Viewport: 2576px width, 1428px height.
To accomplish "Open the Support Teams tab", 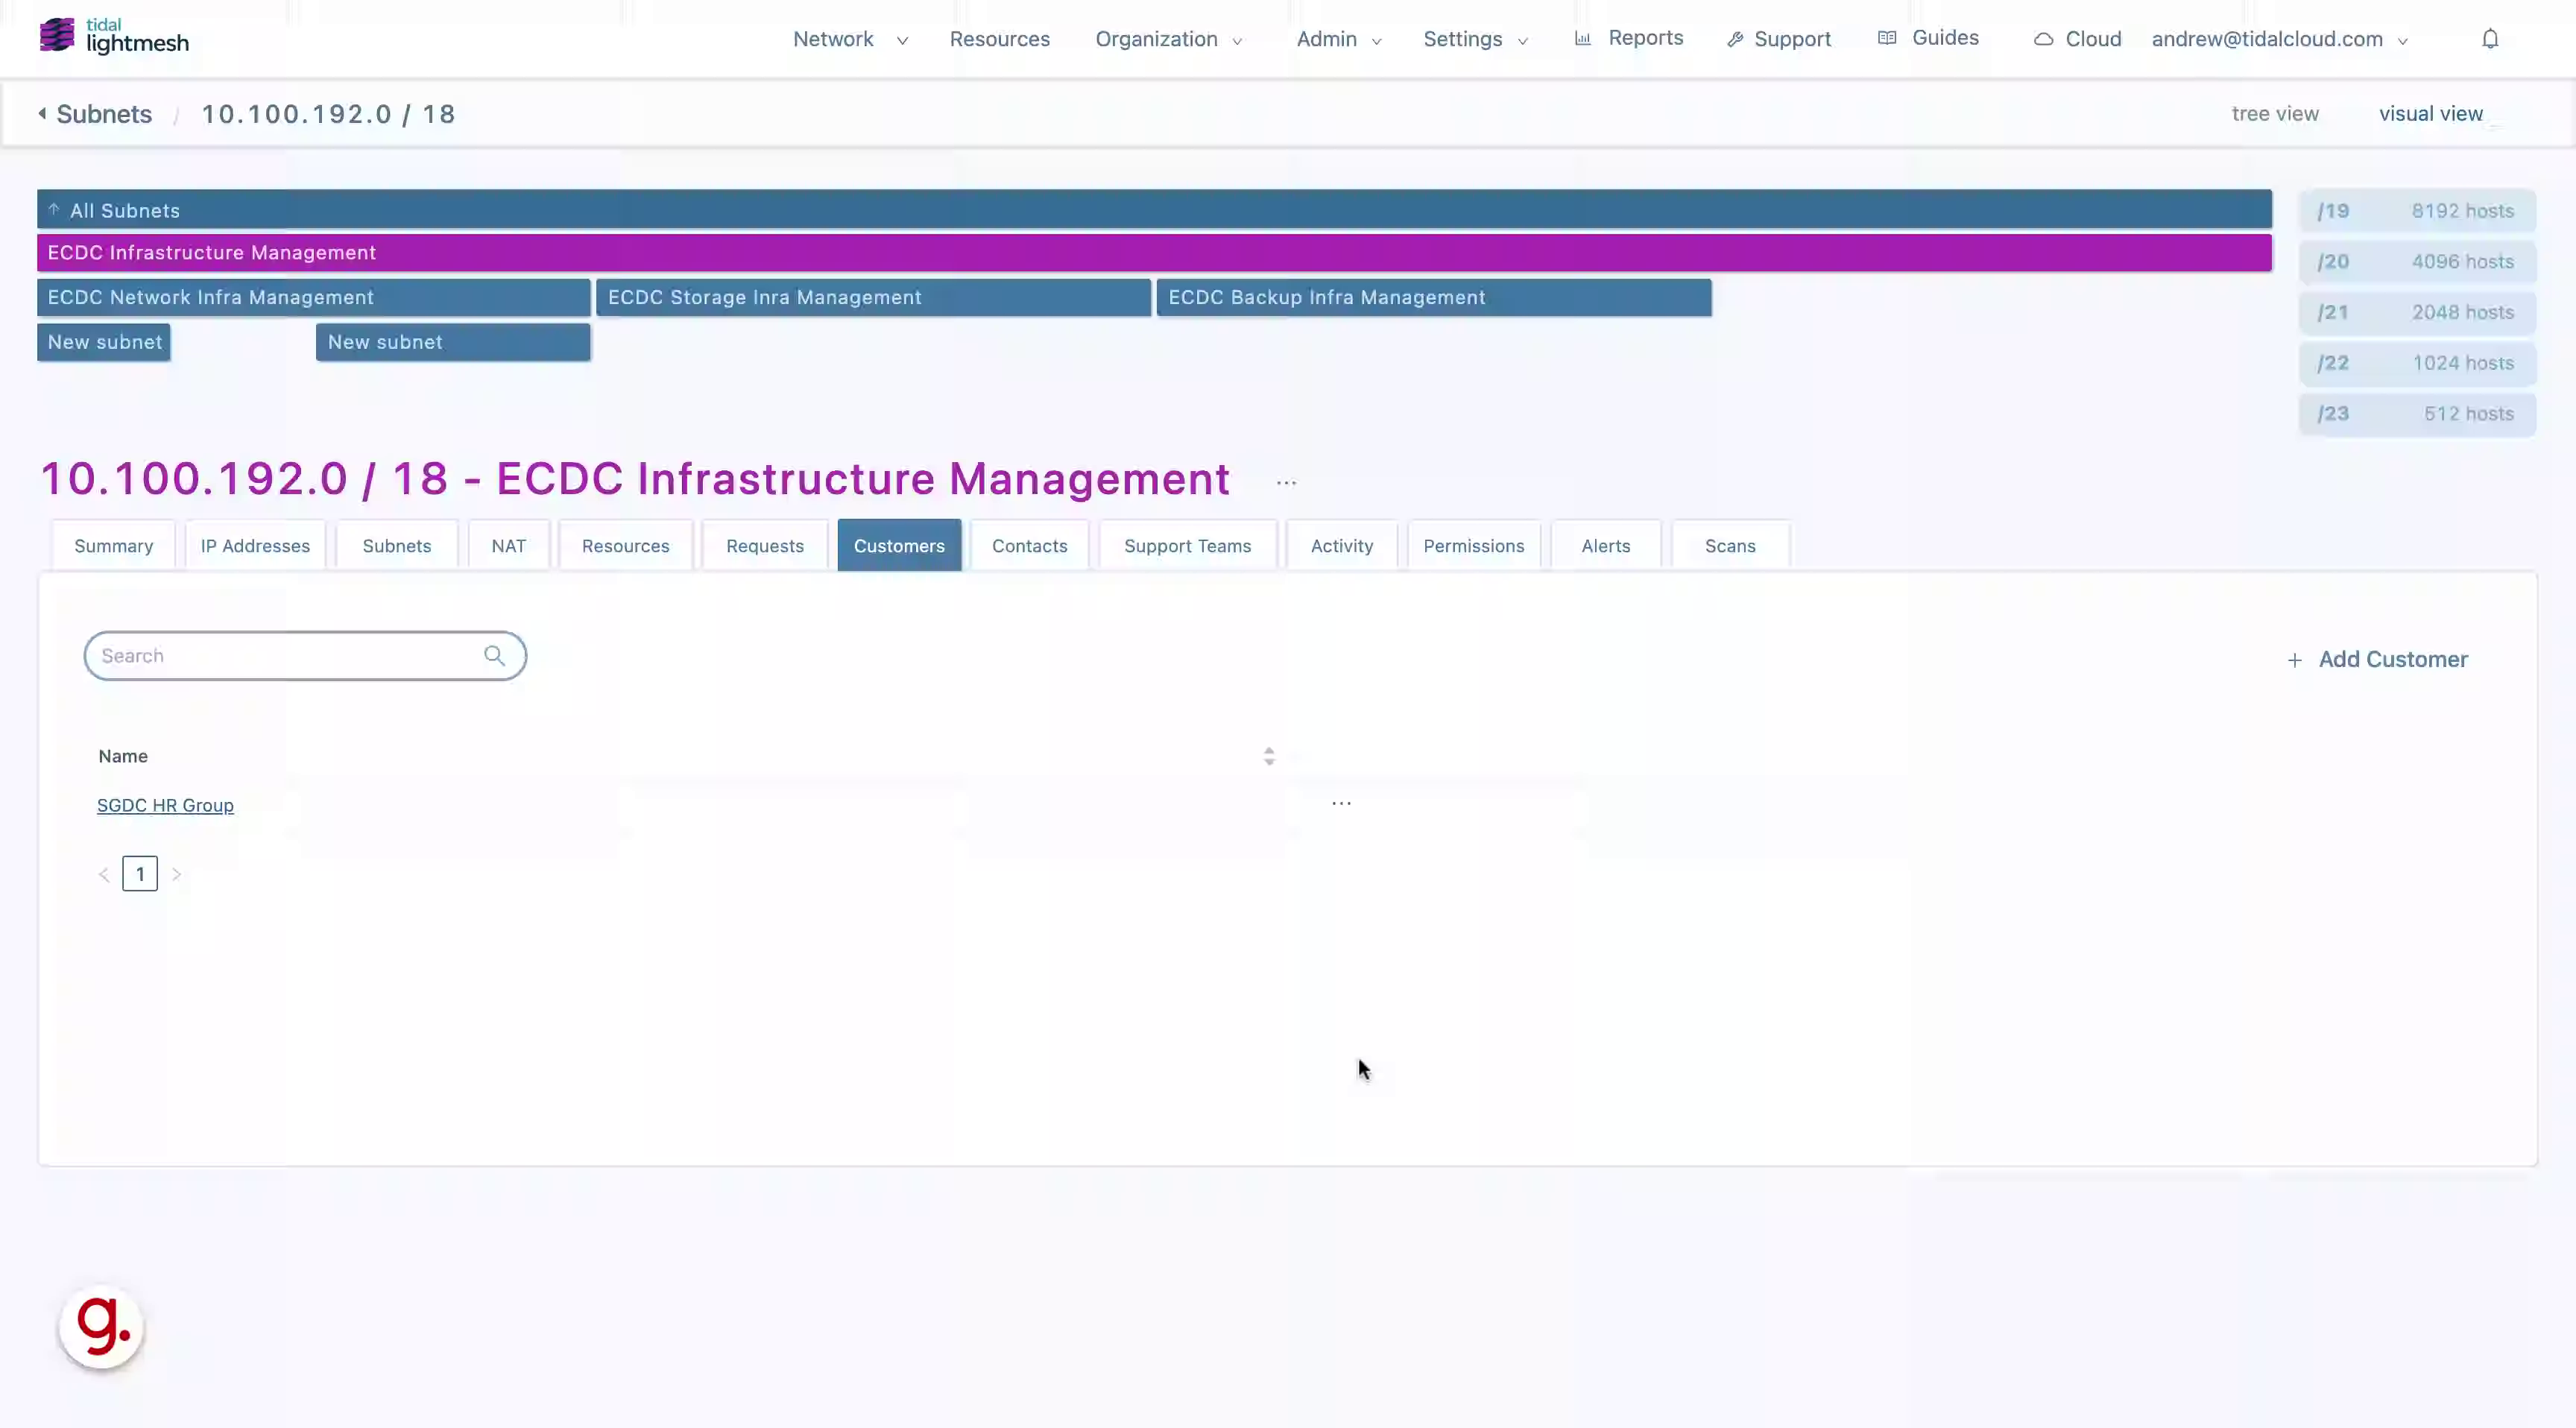I will (1187, 546).
